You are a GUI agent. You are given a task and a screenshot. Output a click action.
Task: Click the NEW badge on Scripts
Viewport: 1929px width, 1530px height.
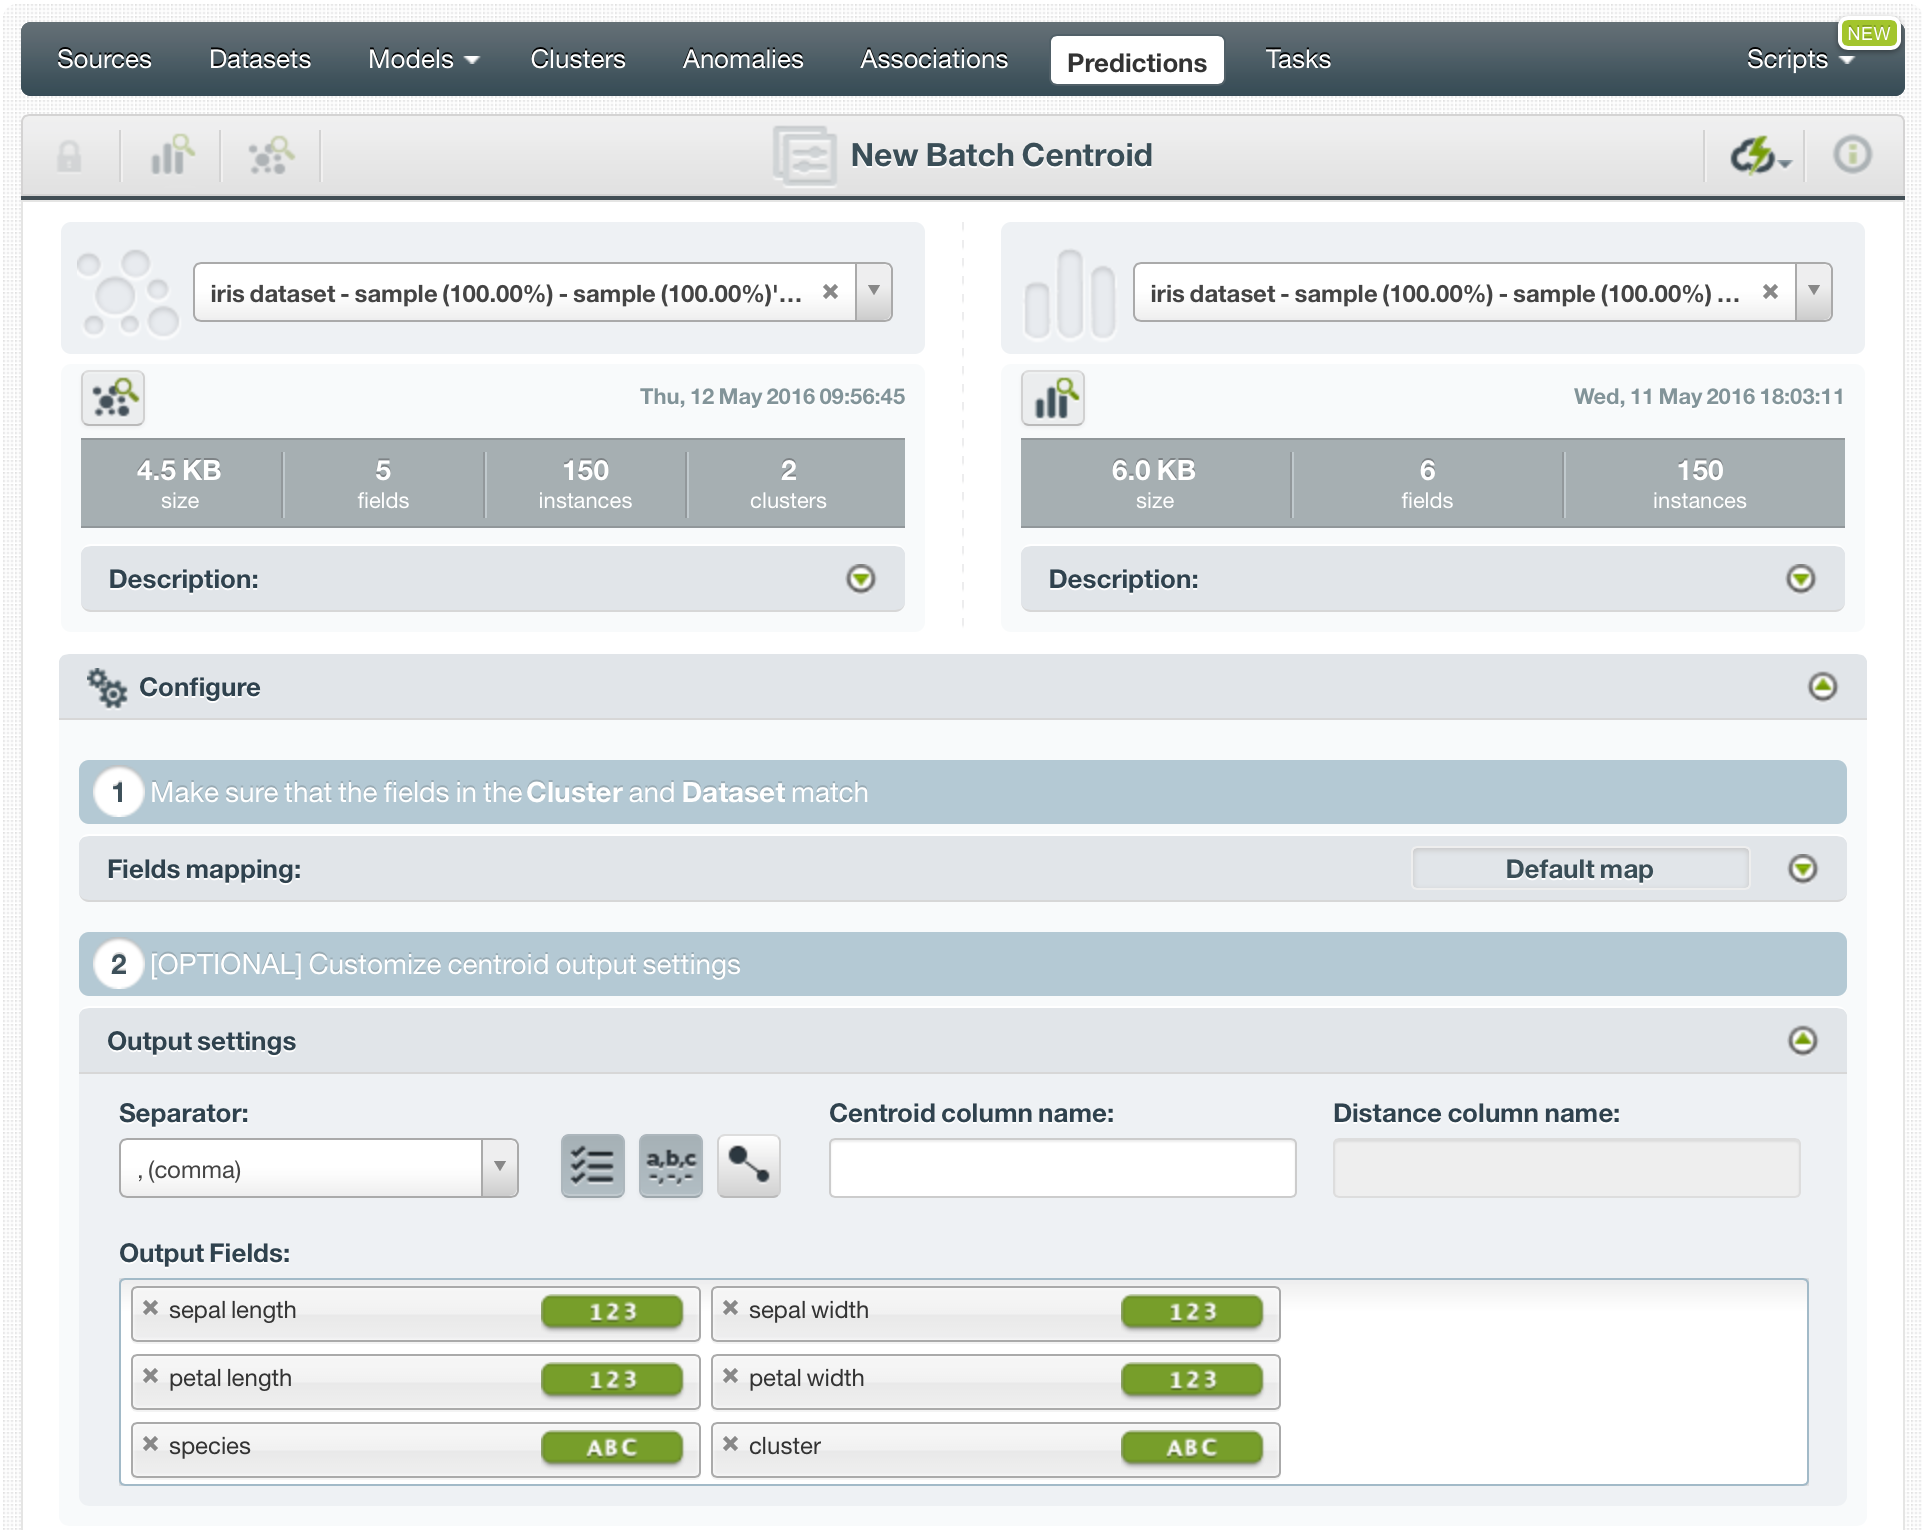[1868, 33]
